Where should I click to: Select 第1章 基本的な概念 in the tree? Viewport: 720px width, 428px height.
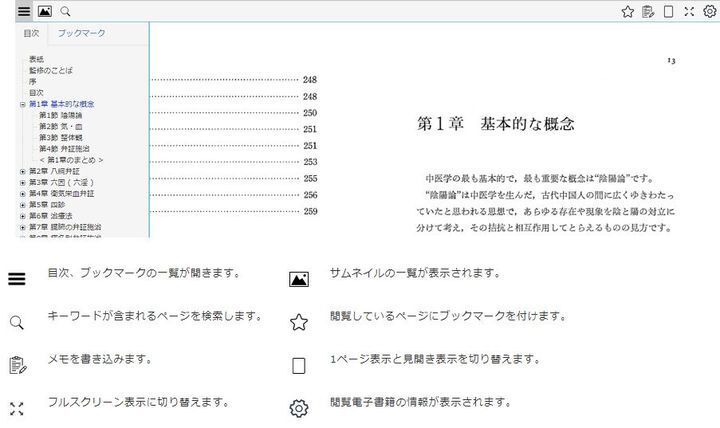[62, 104]
